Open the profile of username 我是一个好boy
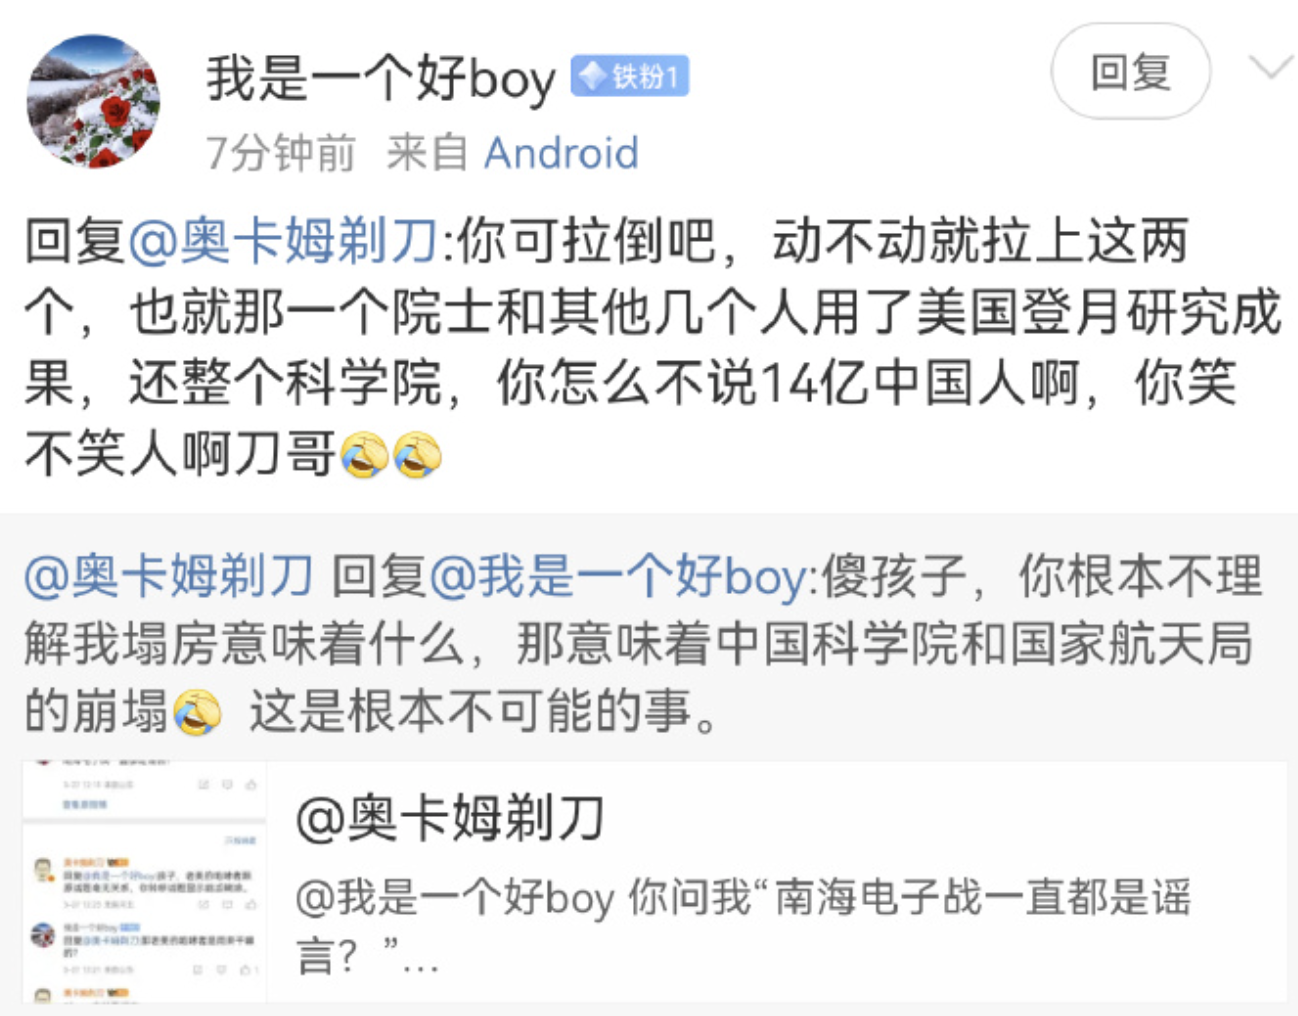 pos(380,79)
